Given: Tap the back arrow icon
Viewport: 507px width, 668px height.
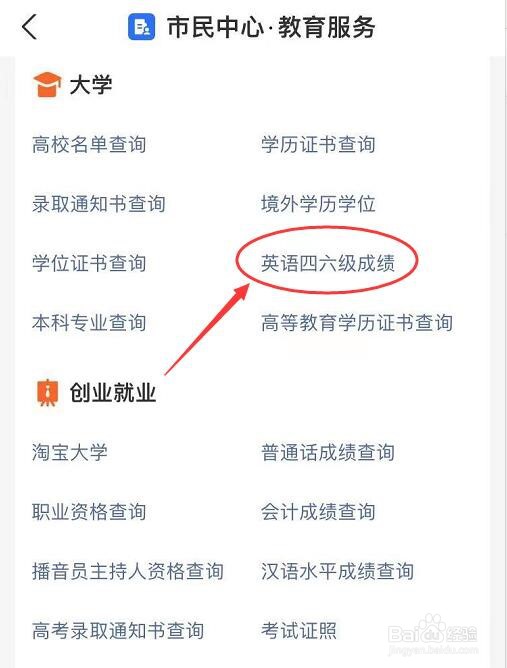Looking at the screenshot, I should click(x=29, y=27).
